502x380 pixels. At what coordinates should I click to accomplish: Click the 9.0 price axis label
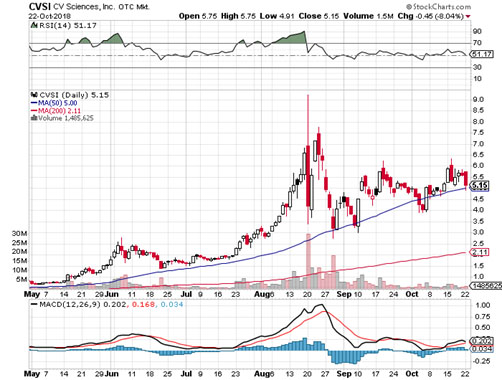[478, 99]
